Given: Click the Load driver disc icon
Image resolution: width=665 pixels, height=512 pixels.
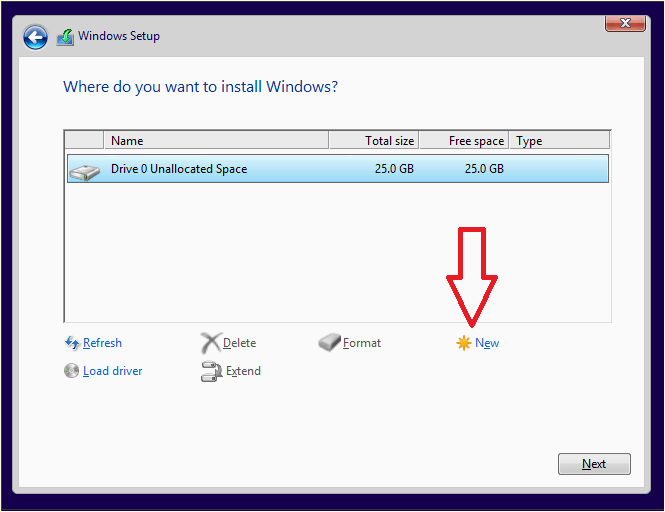Looking at the screenshot, I should click(71, 371).
